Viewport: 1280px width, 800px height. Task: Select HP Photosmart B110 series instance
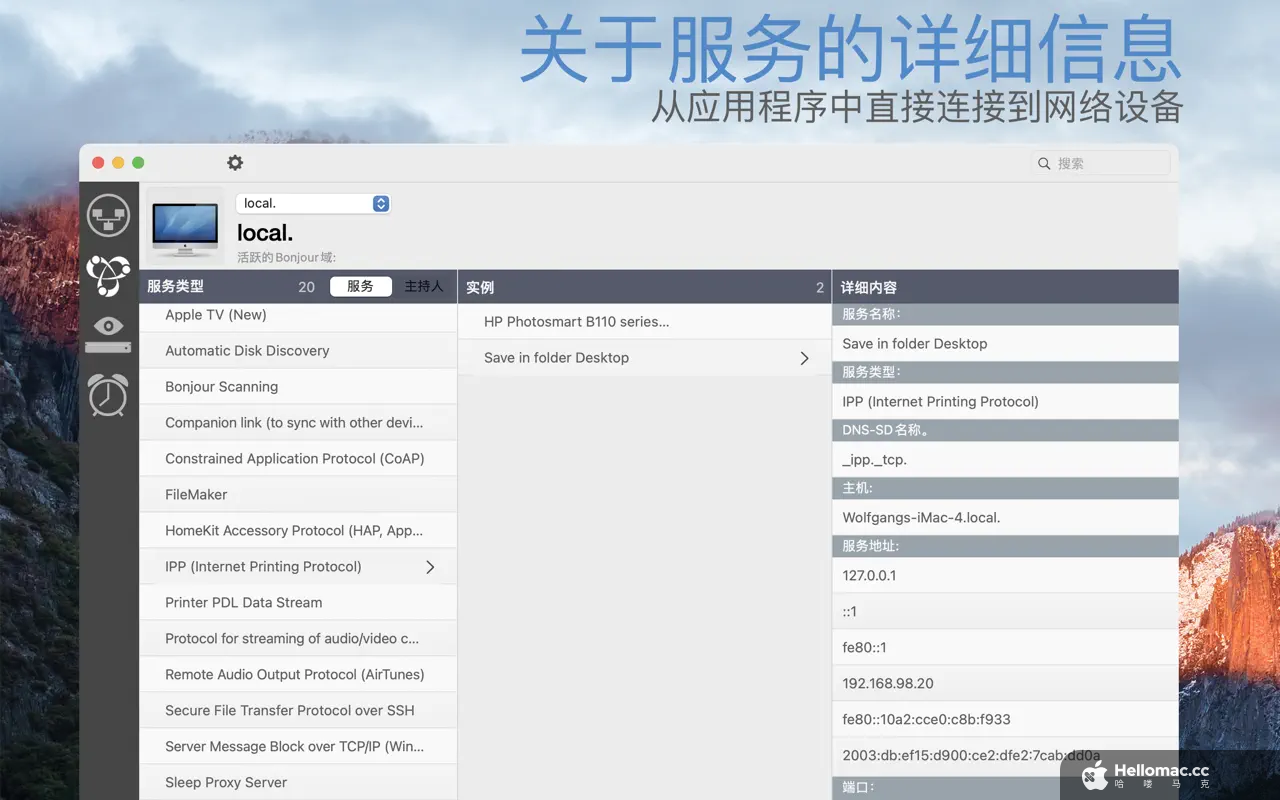(644, 322)
